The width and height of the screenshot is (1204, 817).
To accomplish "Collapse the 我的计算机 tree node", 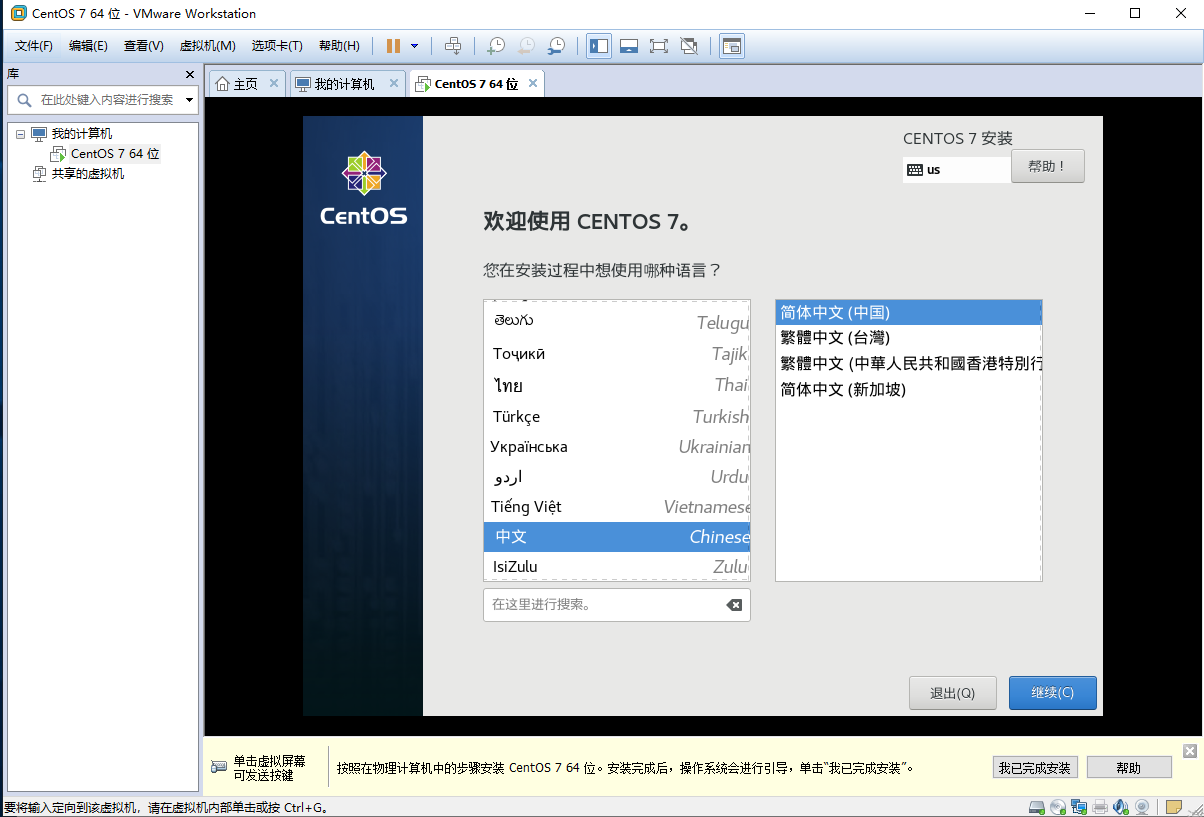I will [x=20, y=134].
